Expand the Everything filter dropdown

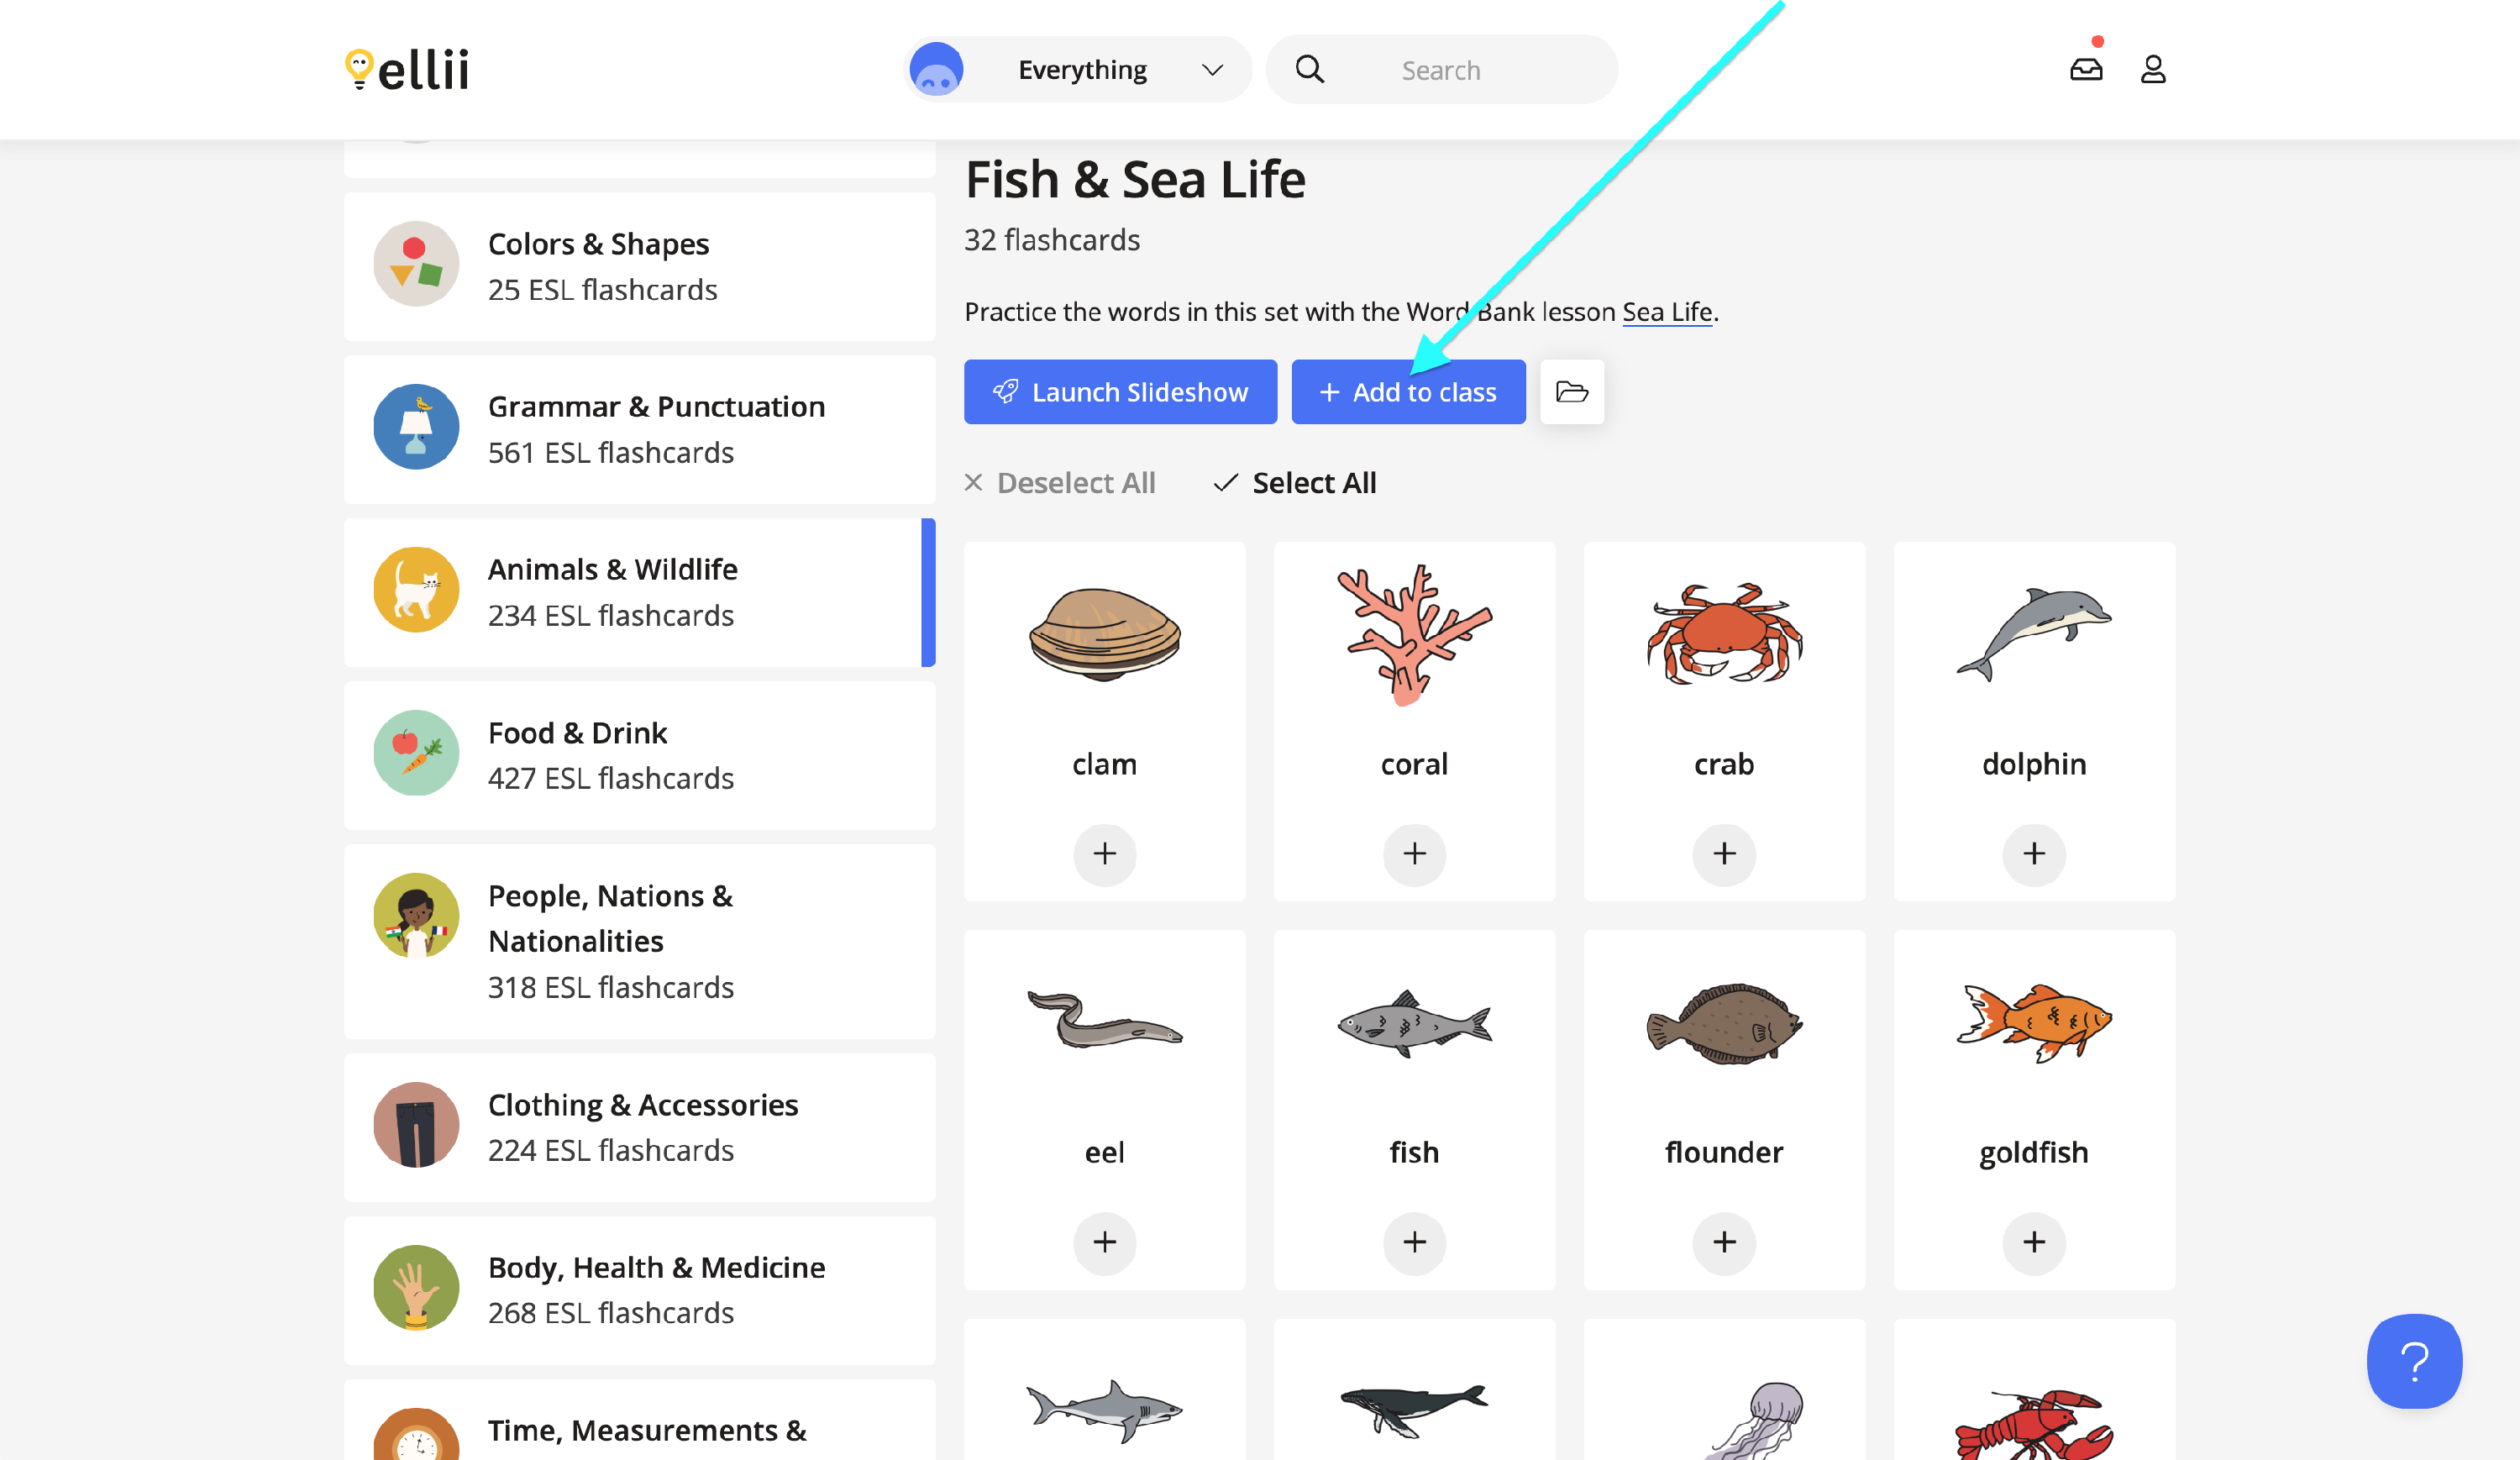pyautogui.click(x=1081, y=70)
